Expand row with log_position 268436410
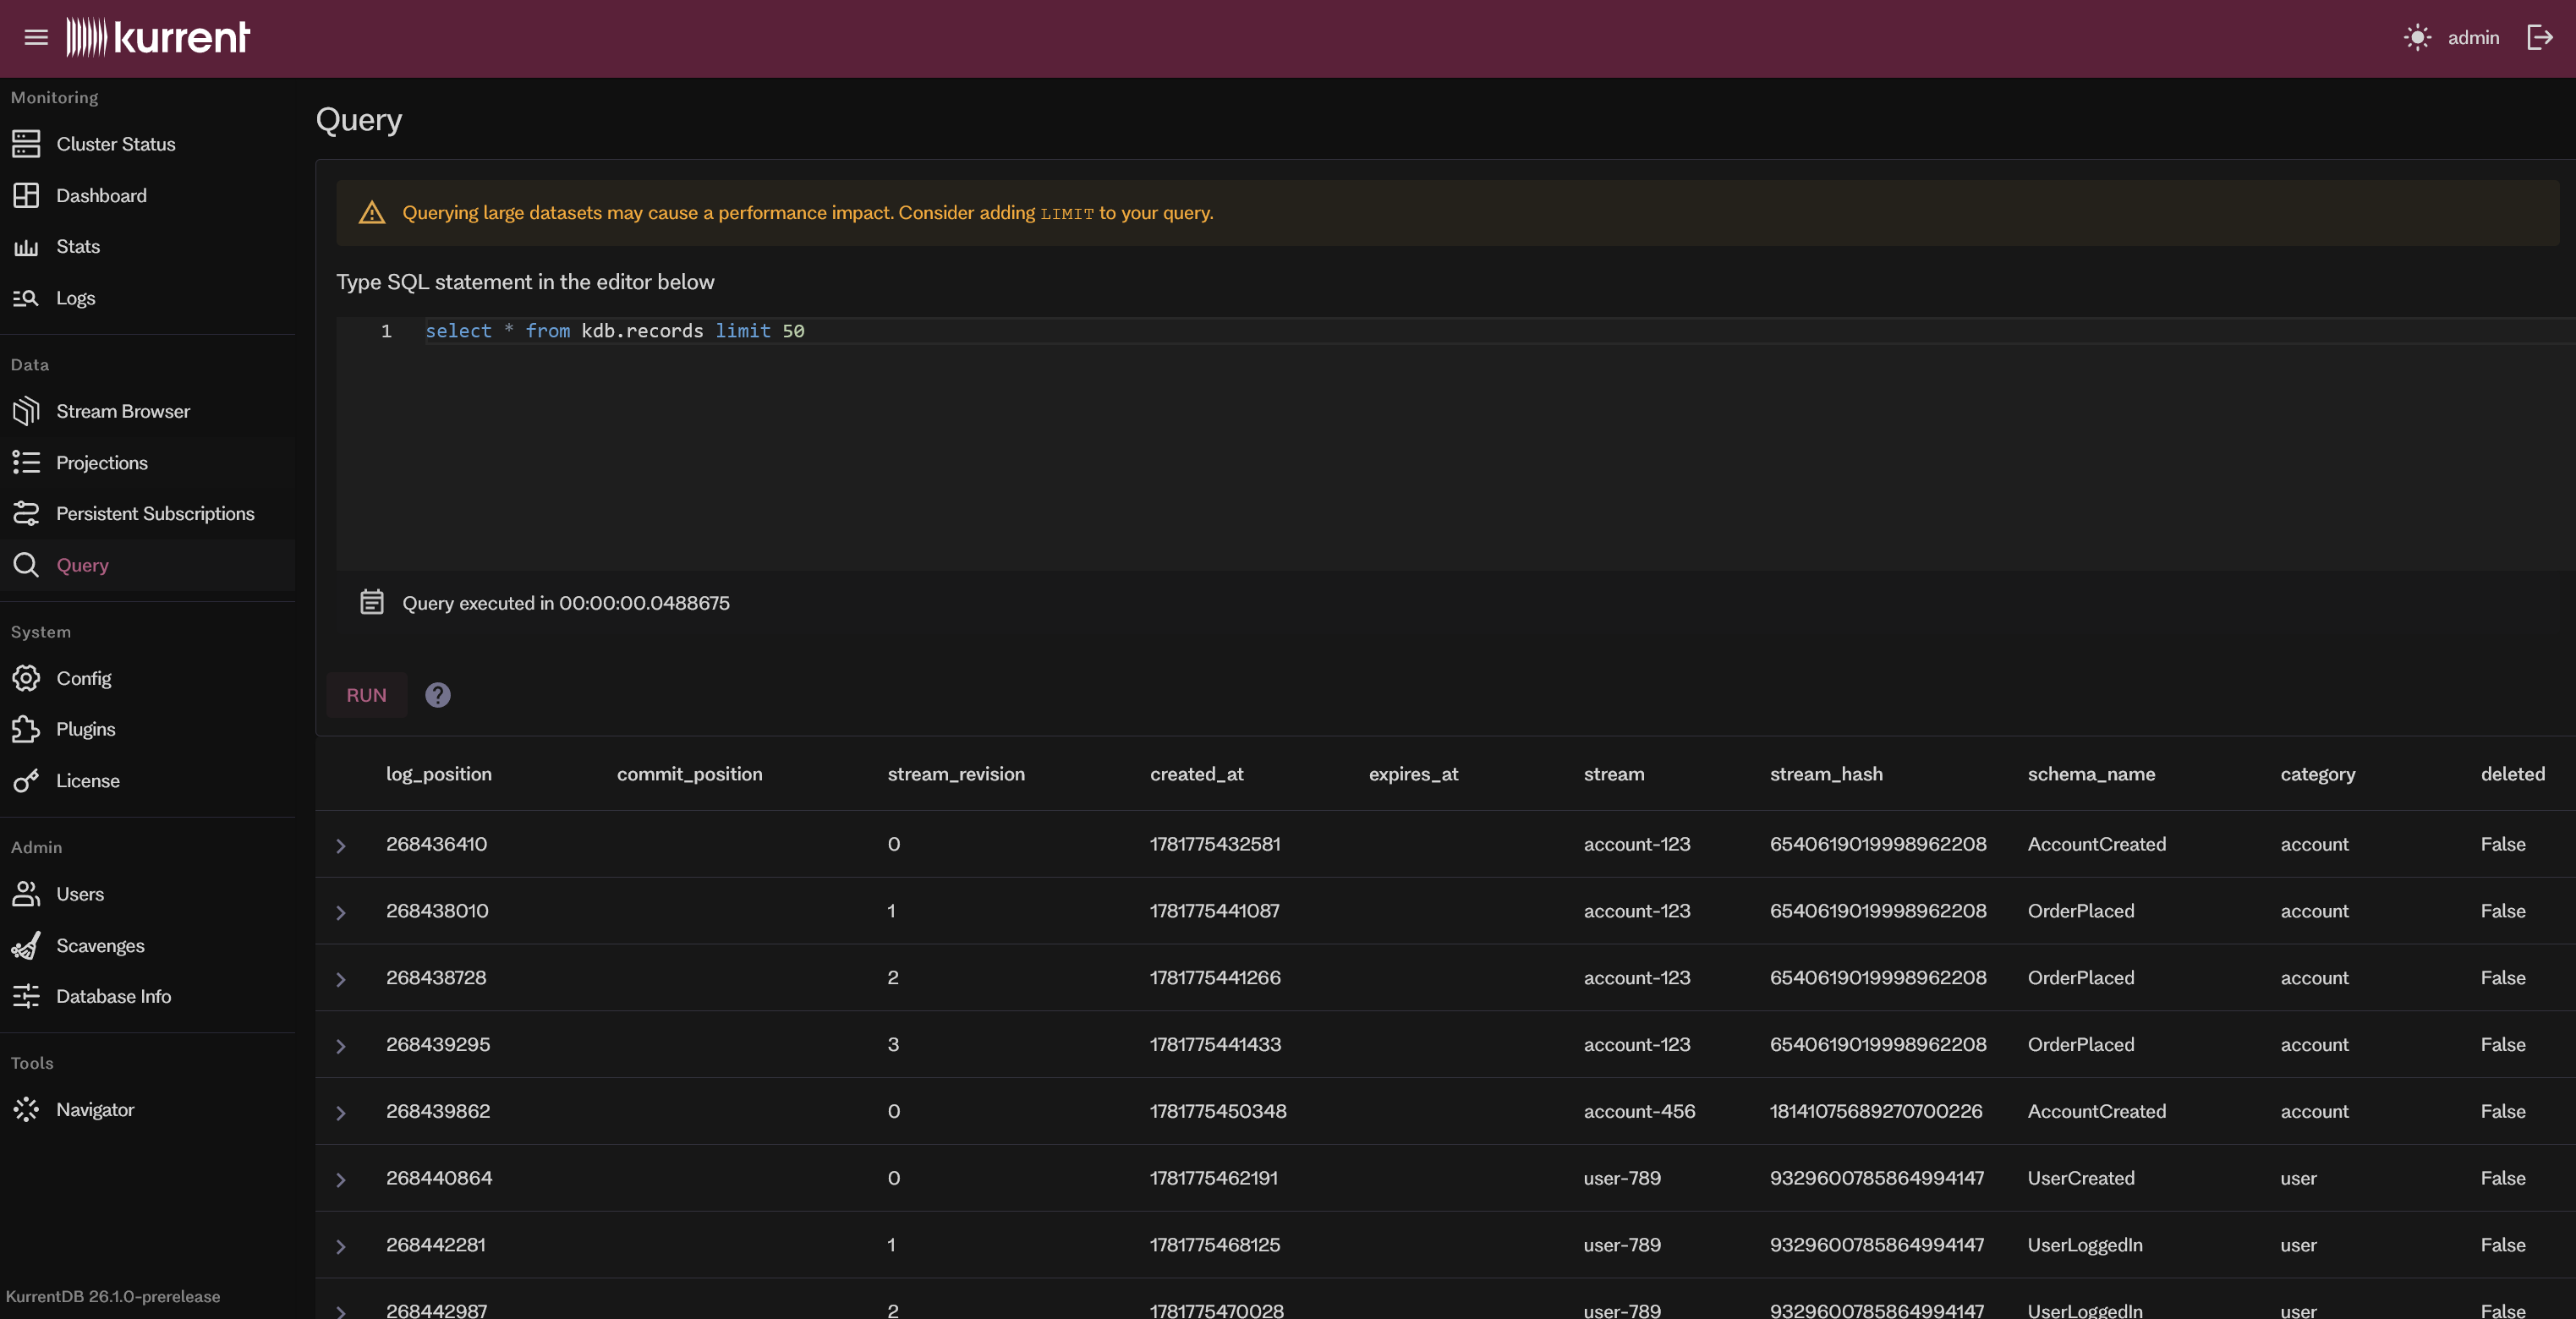This screenshot has height=1319, width=2576. (341, 846)
